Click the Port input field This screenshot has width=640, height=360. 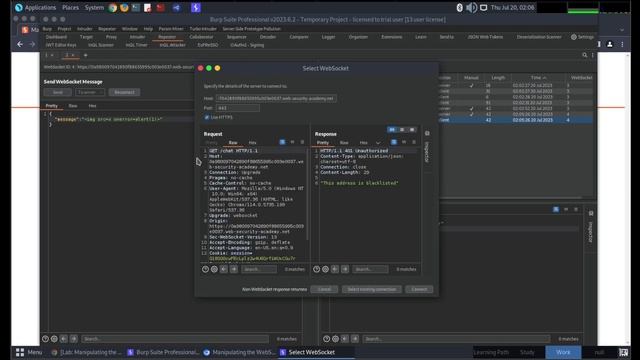[238, 108]
